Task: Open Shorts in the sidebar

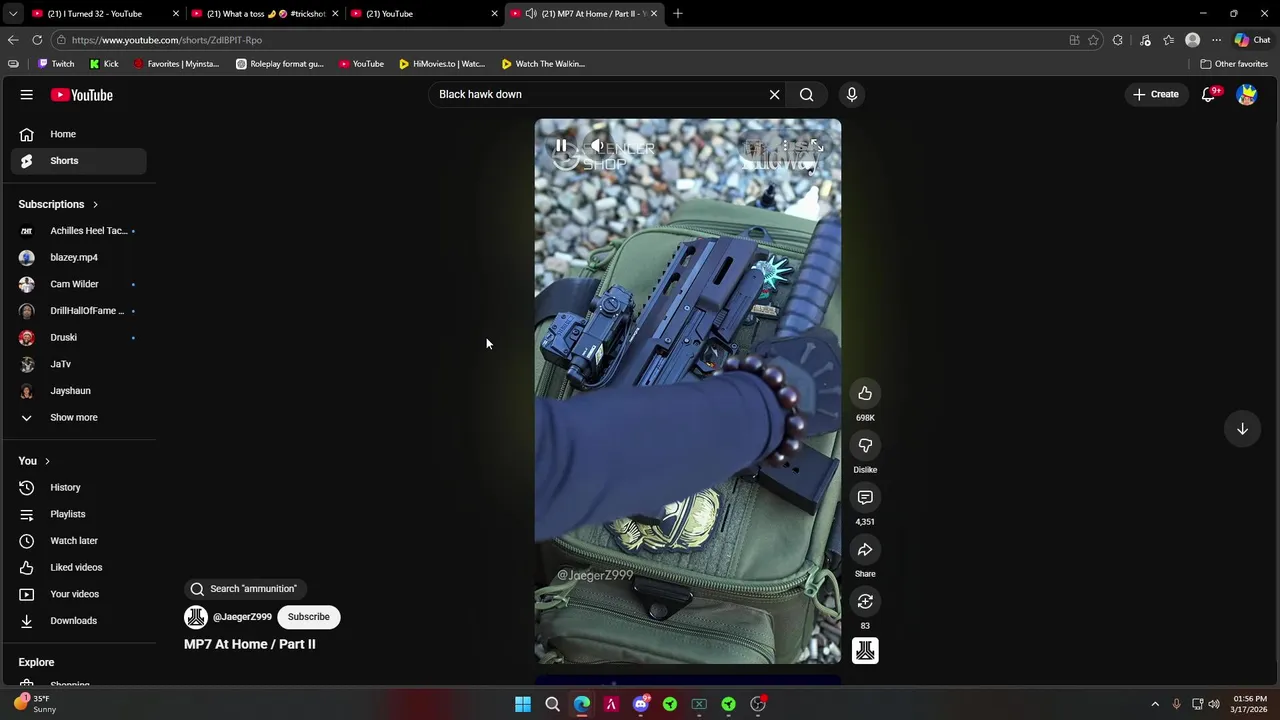Action: (x=79, y=160)
